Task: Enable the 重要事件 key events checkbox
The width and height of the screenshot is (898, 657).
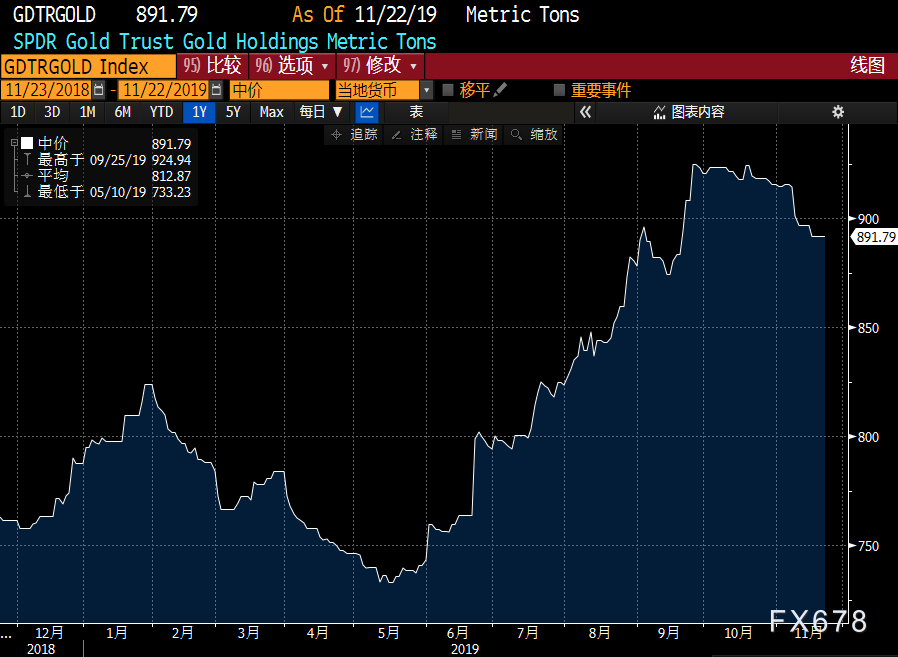Action: point(560,90)
